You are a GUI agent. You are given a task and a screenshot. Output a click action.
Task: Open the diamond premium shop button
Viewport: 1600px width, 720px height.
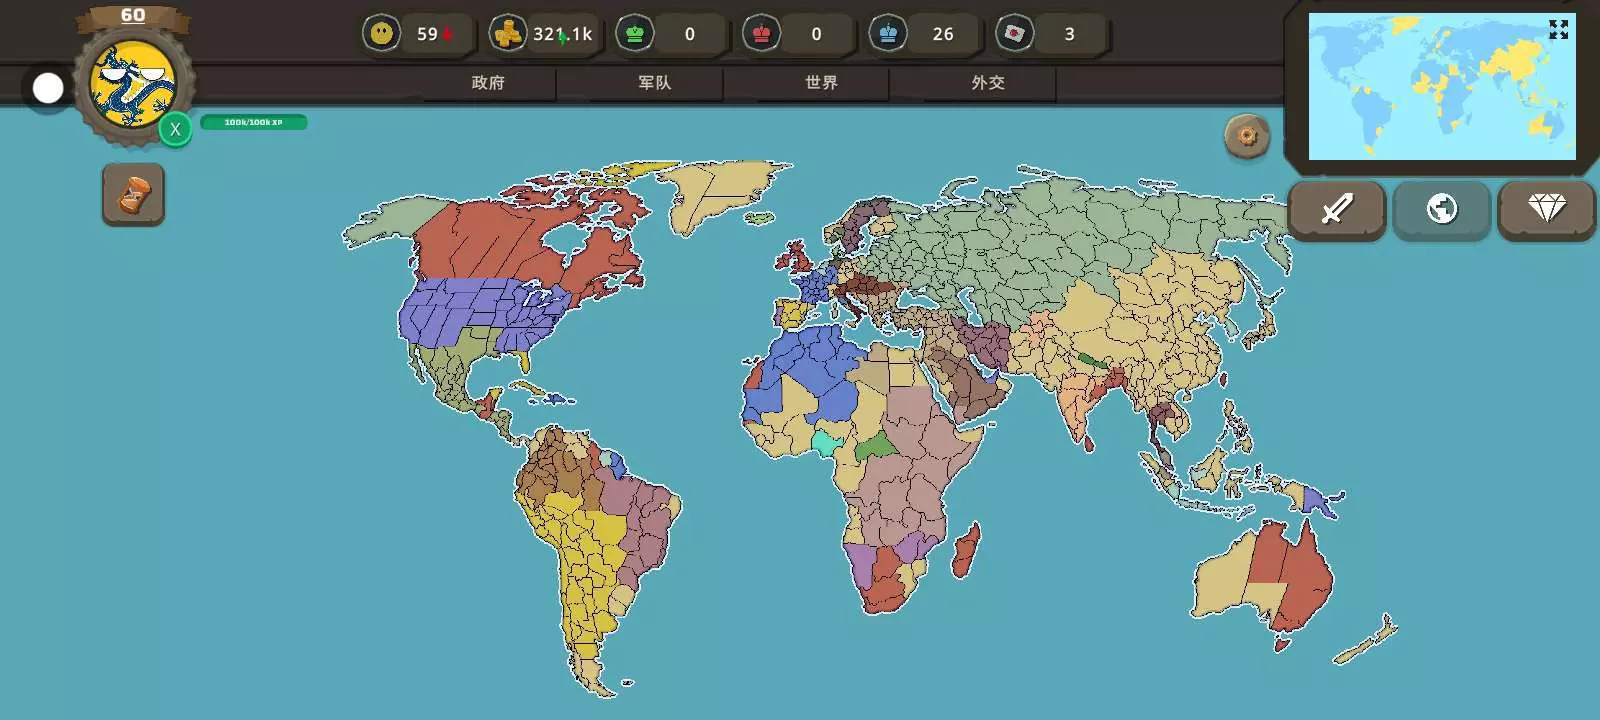pos(1546,209)
